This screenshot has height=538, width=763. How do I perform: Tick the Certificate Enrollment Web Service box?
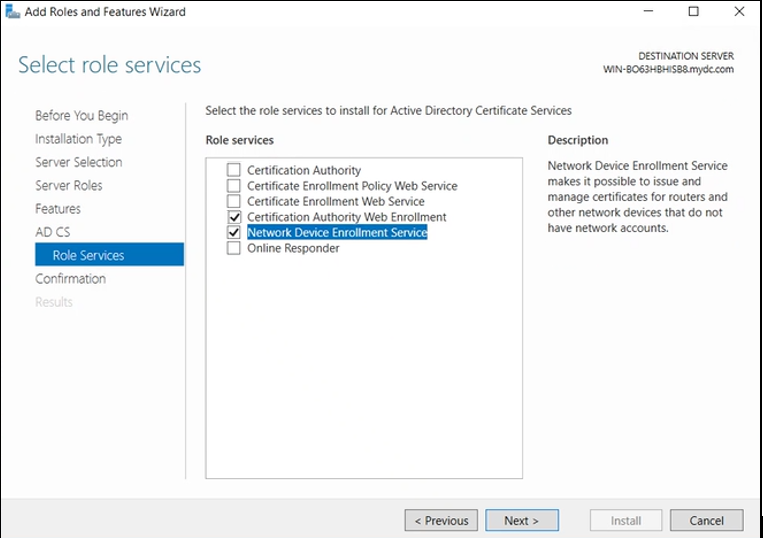coord(234,201)
